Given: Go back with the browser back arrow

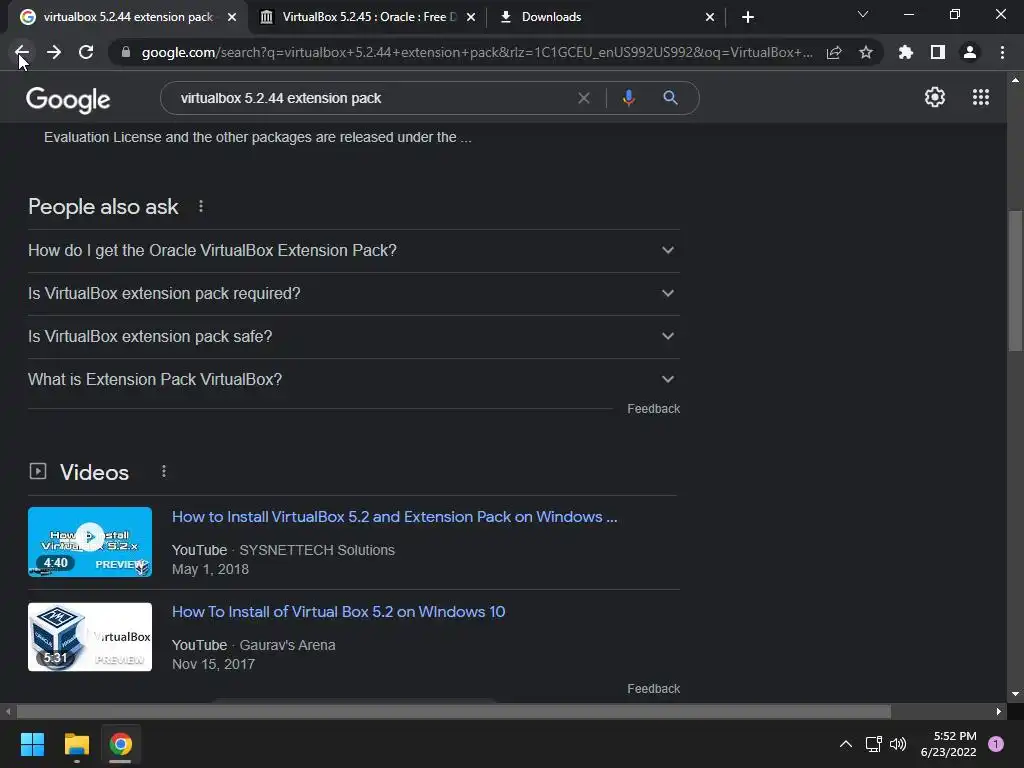Looking at the screenshot, I should click(x=22, y=52).
